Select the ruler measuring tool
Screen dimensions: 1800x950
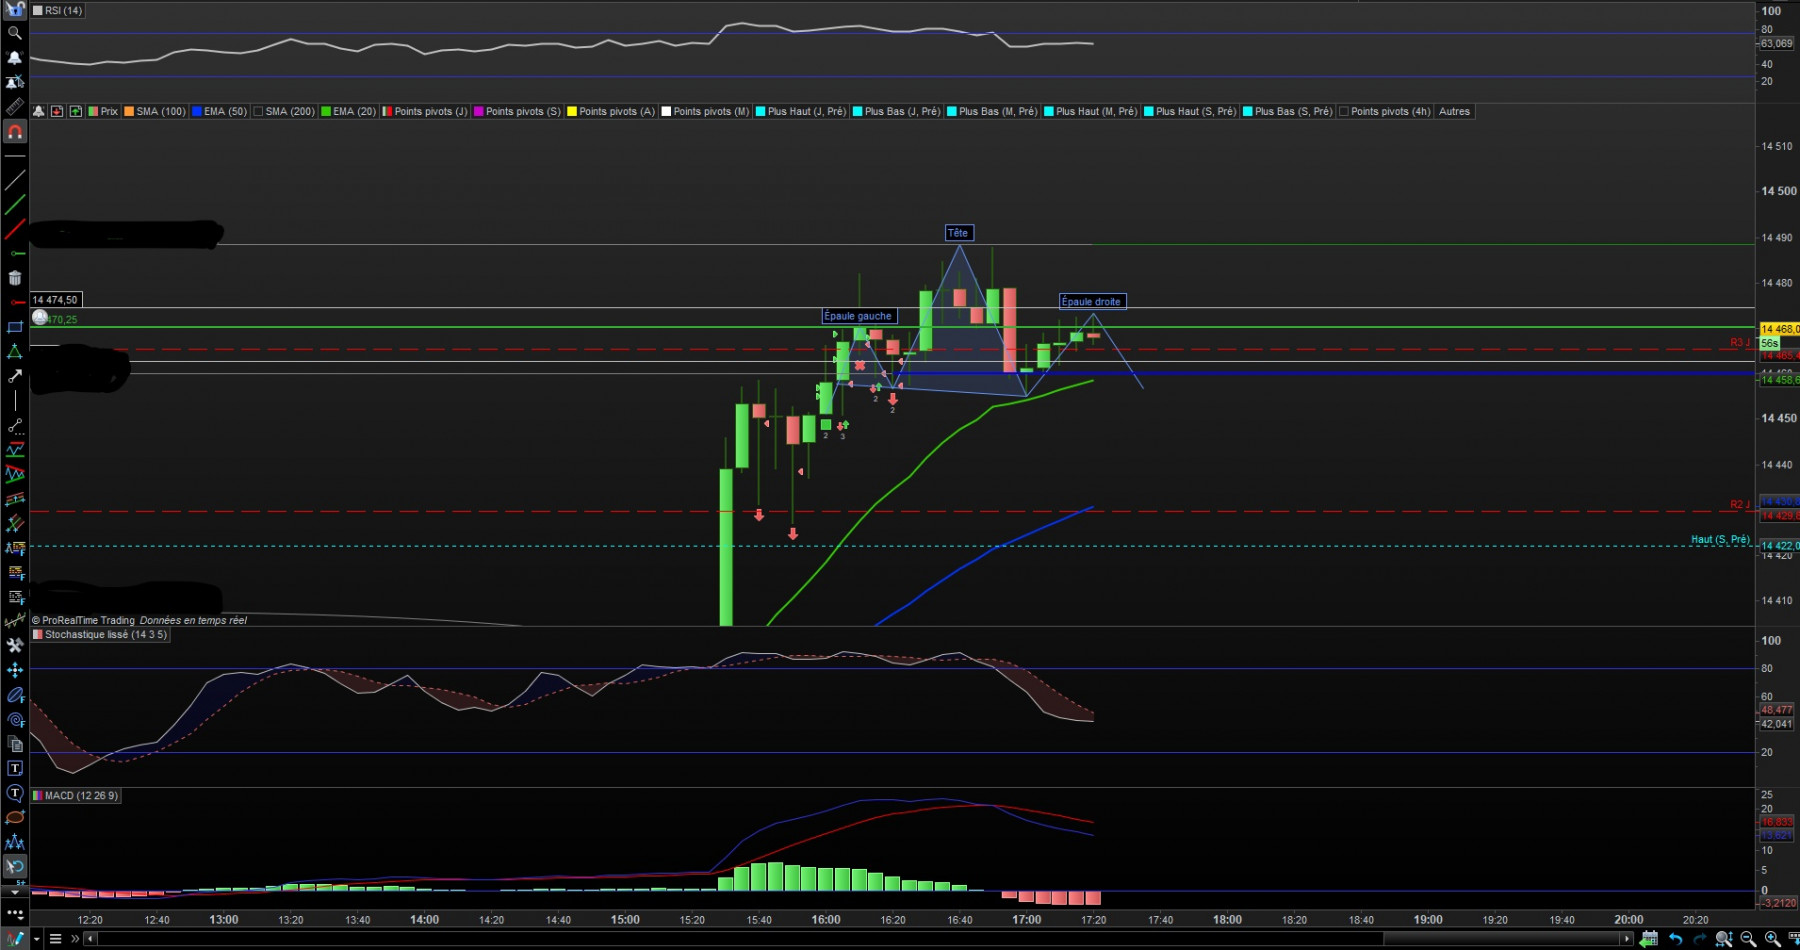click(15, 106)
